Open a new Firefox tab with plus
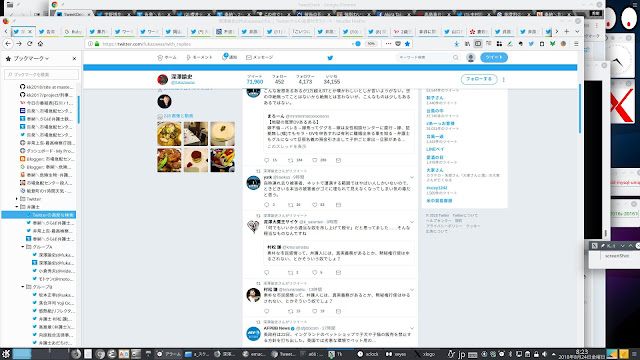 pyautogui.click(x=567, y=31)
